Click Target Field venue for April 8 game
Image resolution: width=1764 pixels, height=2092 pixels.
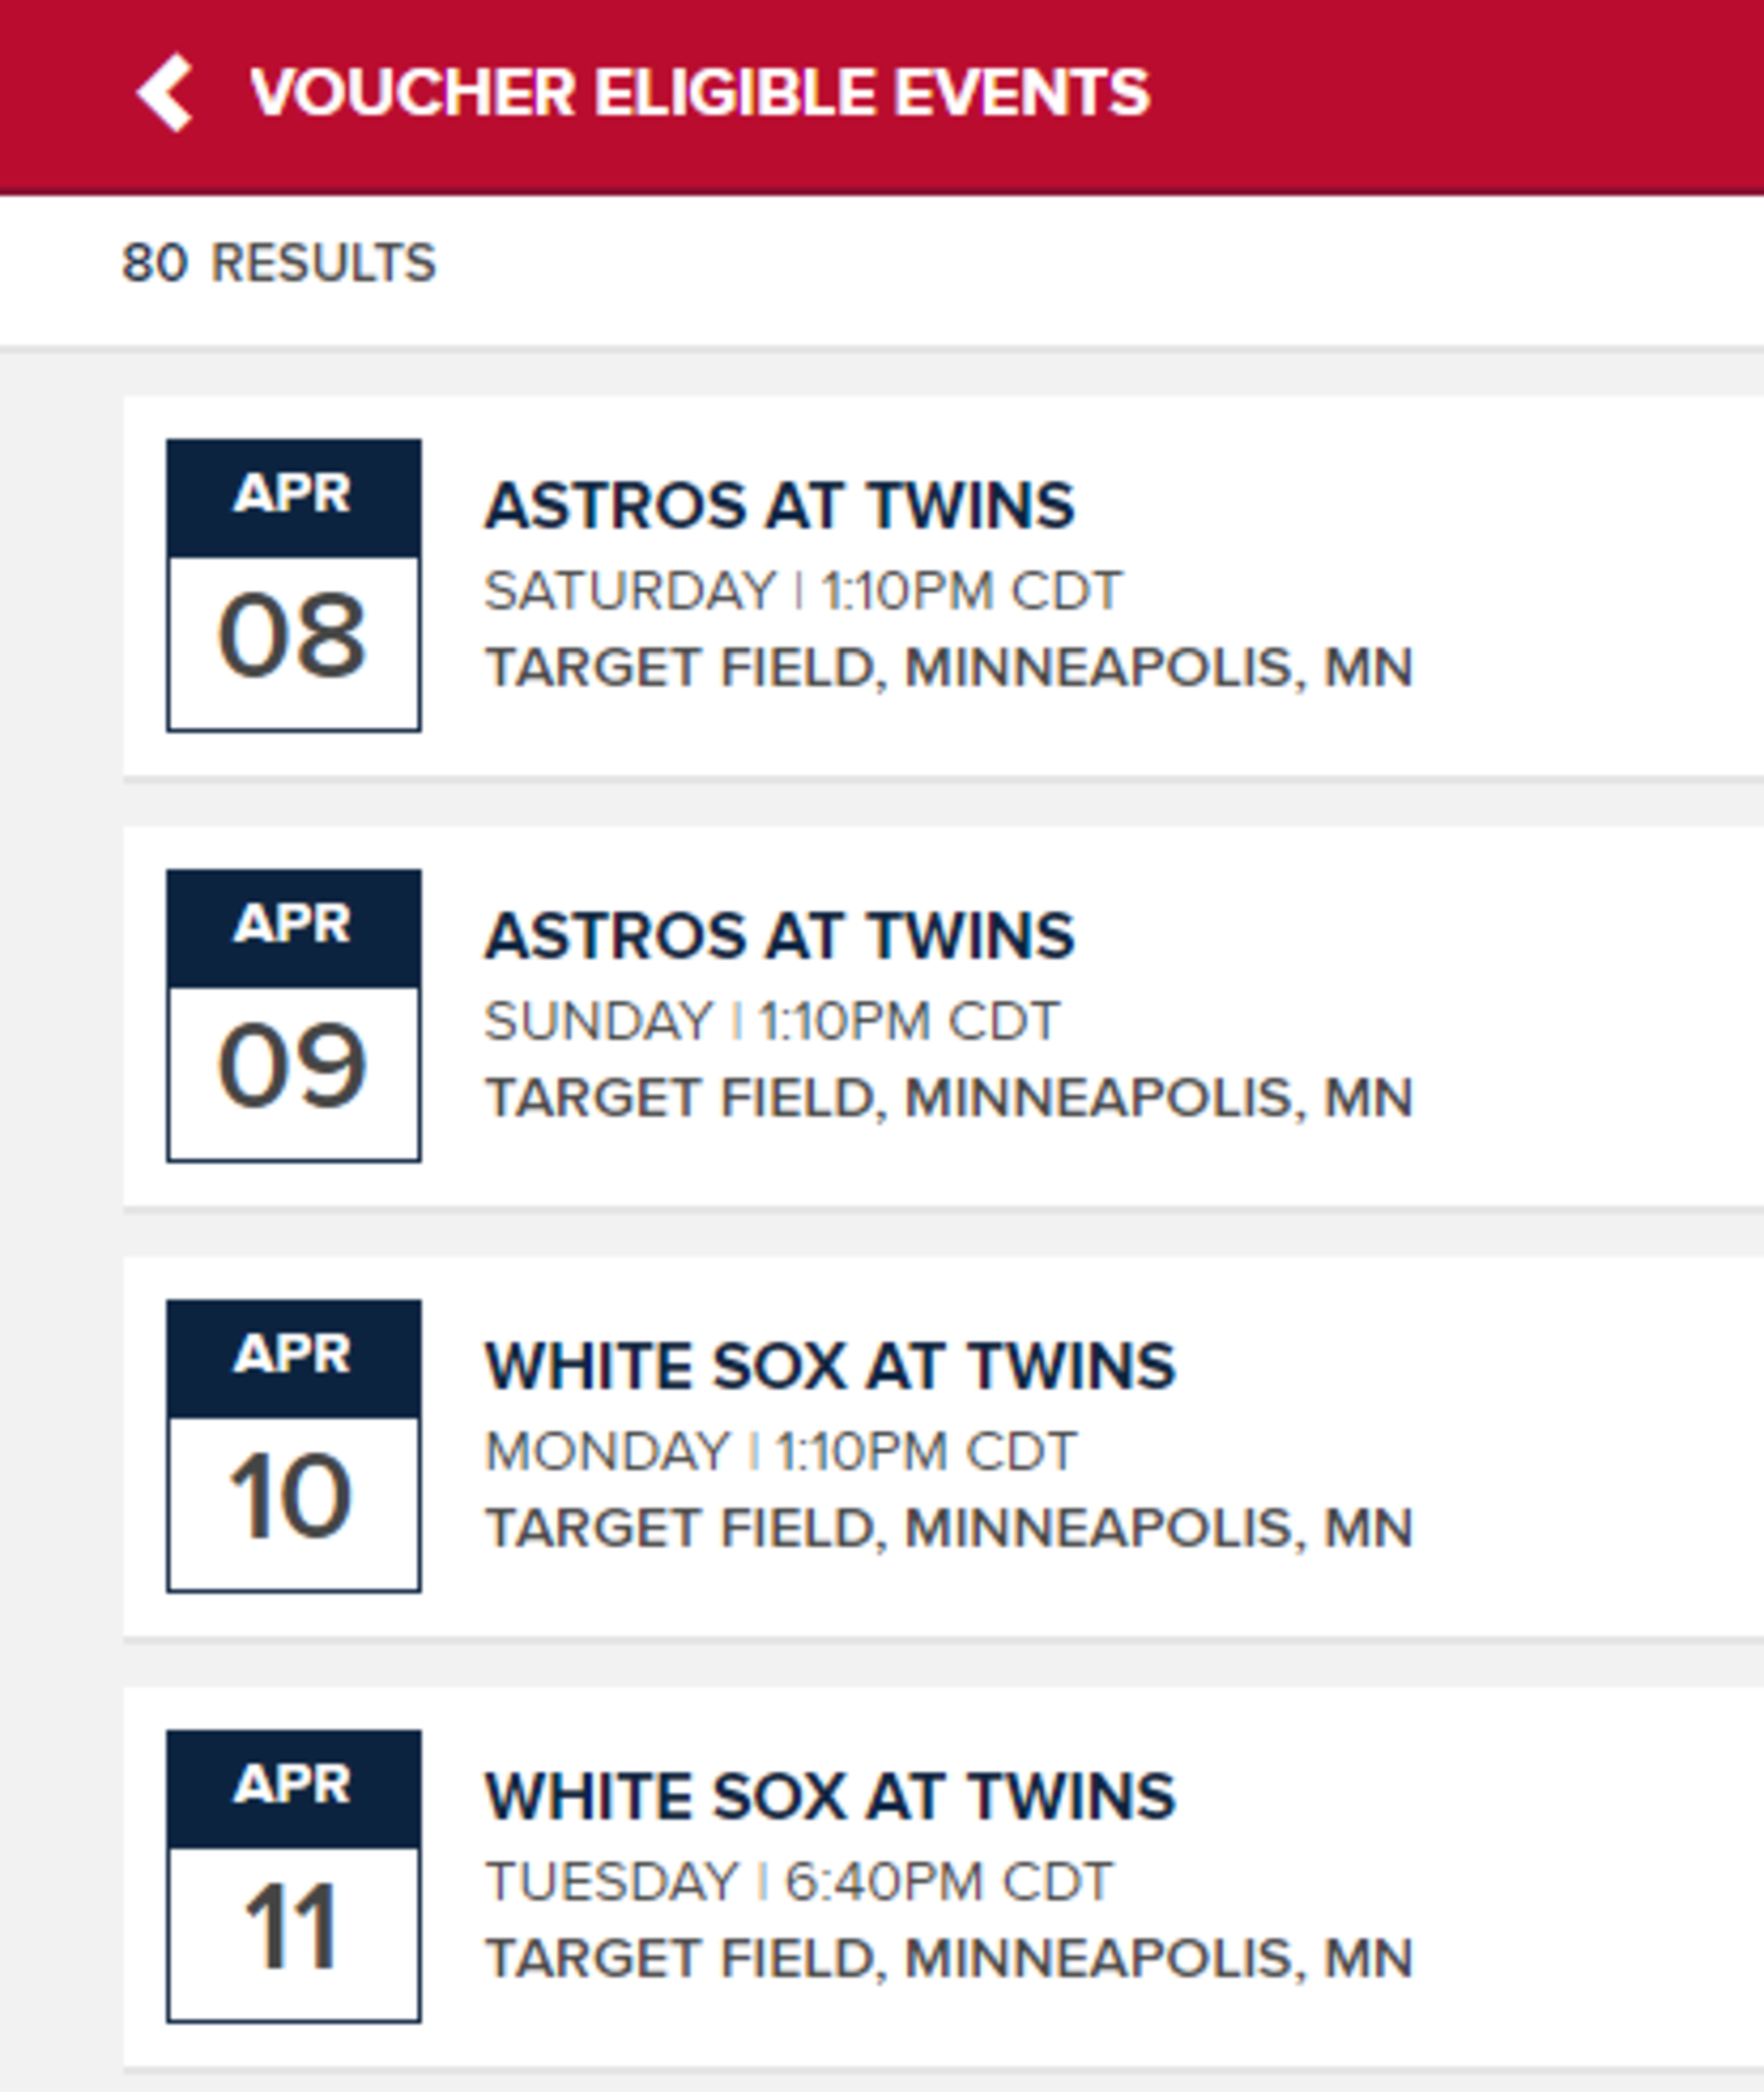[x=948, y=667]
